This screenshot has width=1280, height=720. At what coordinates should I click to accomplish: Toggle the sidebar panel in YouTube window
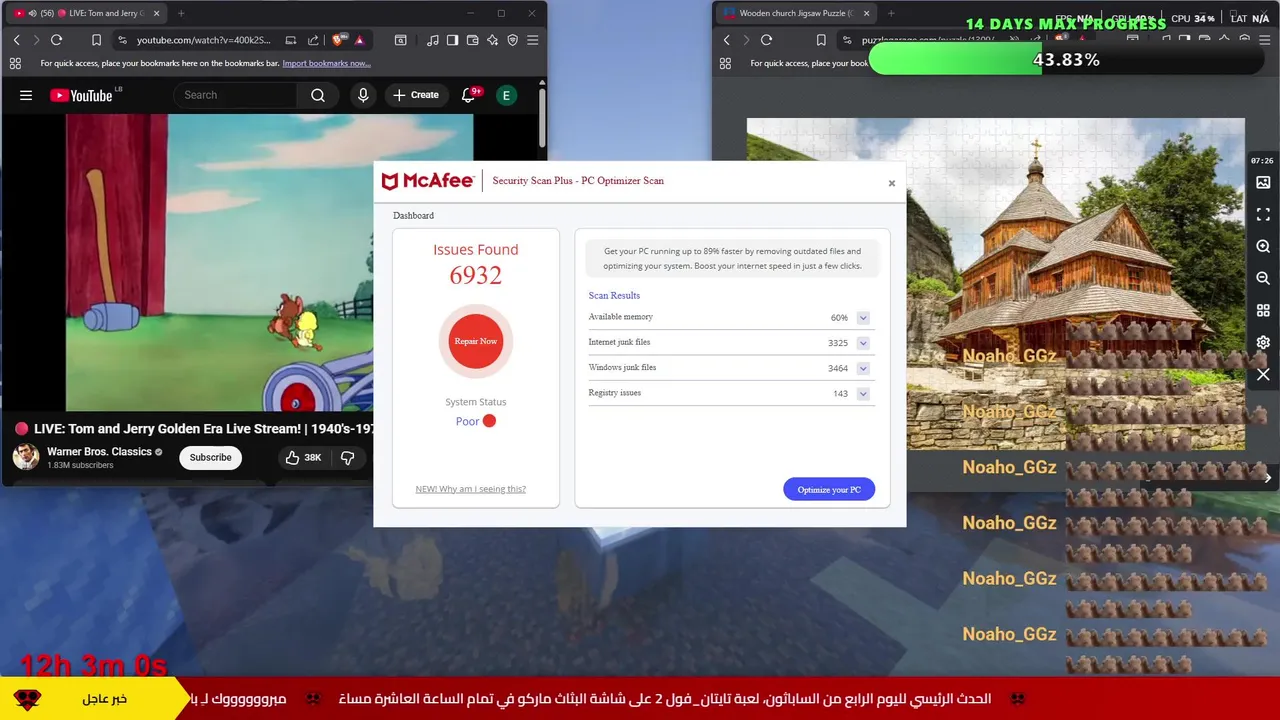(x=452, y=40)
